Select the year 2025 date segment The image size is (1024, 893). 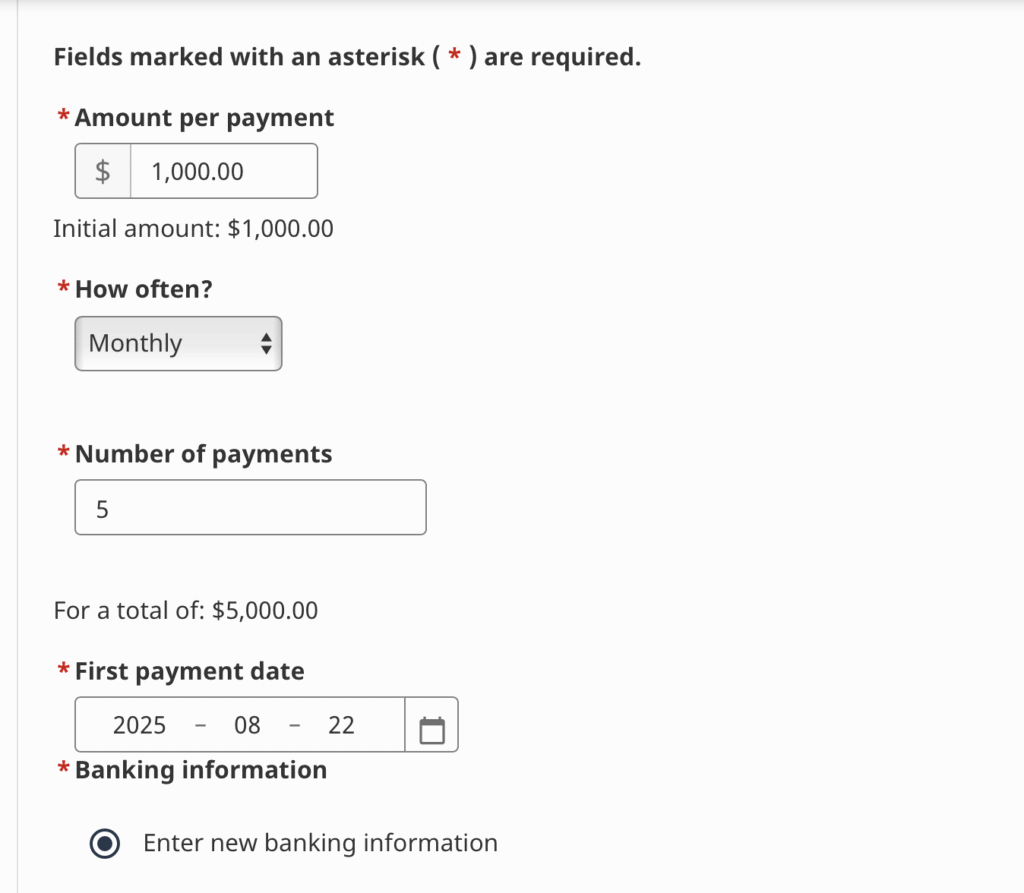(x=140, y=725)
